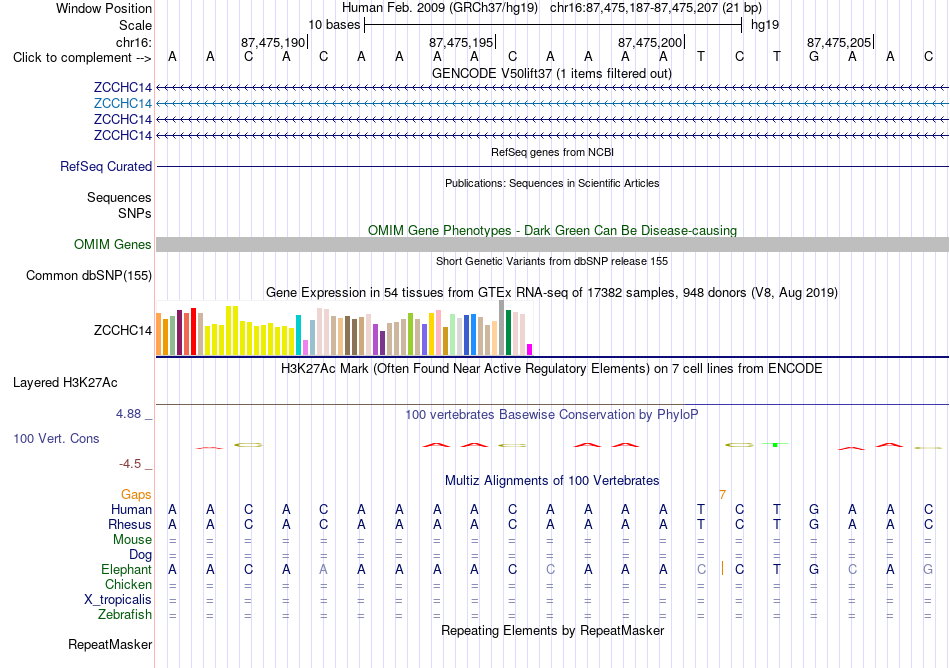Image resolution: width=950 pixels, height=668 pixels.
Task: Click the '10 bases' scale label
Action: [x=334, y=25]
